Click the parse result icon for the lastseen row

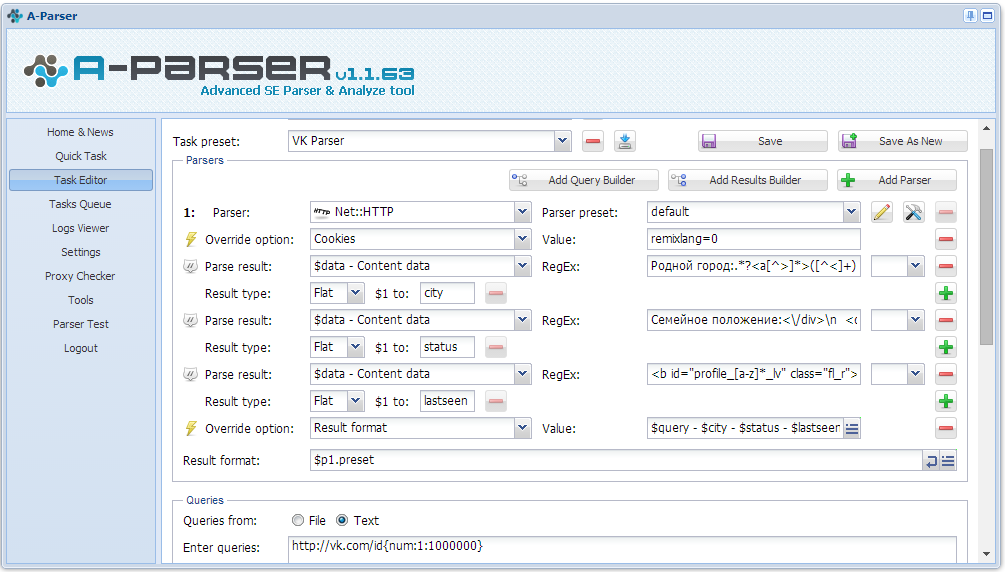(190, 374)
